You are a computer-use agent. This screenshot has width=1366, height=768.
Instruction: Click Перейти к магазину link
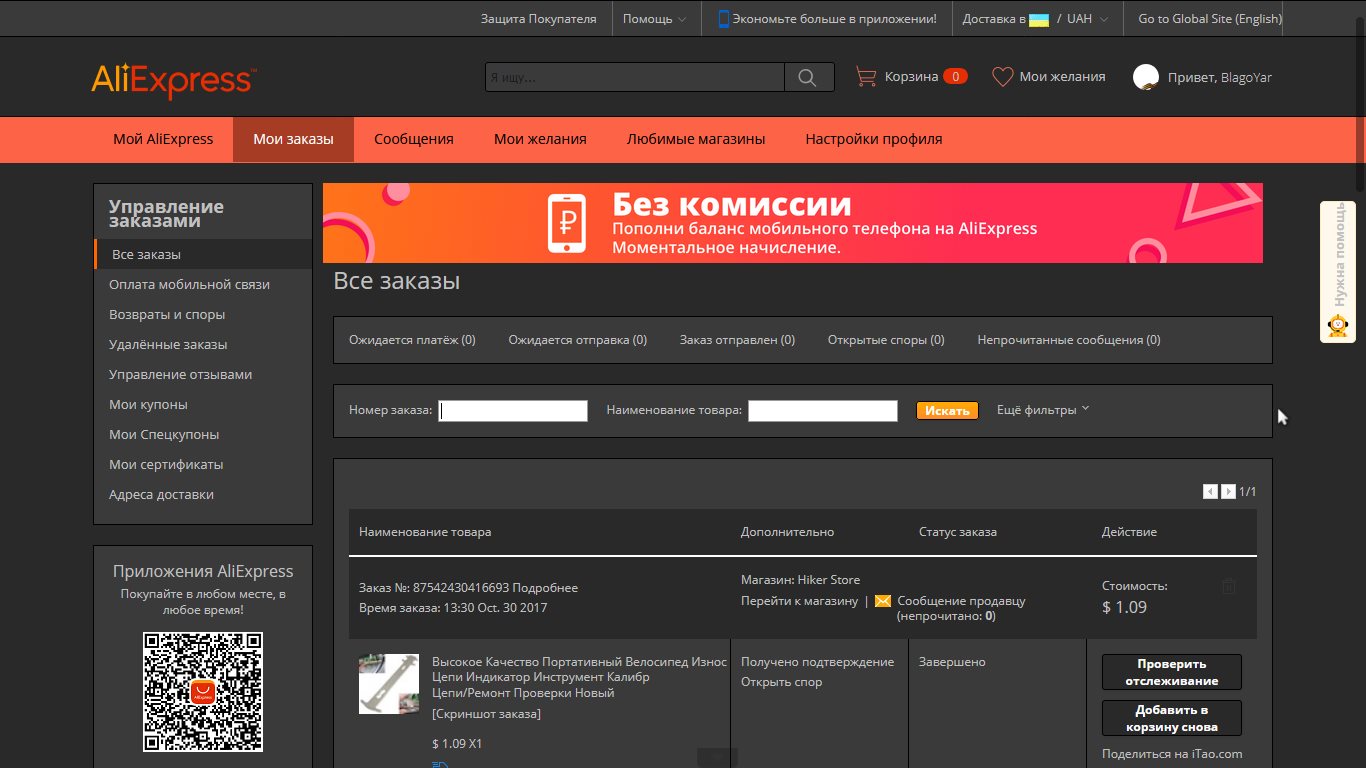tap(799, 601)
